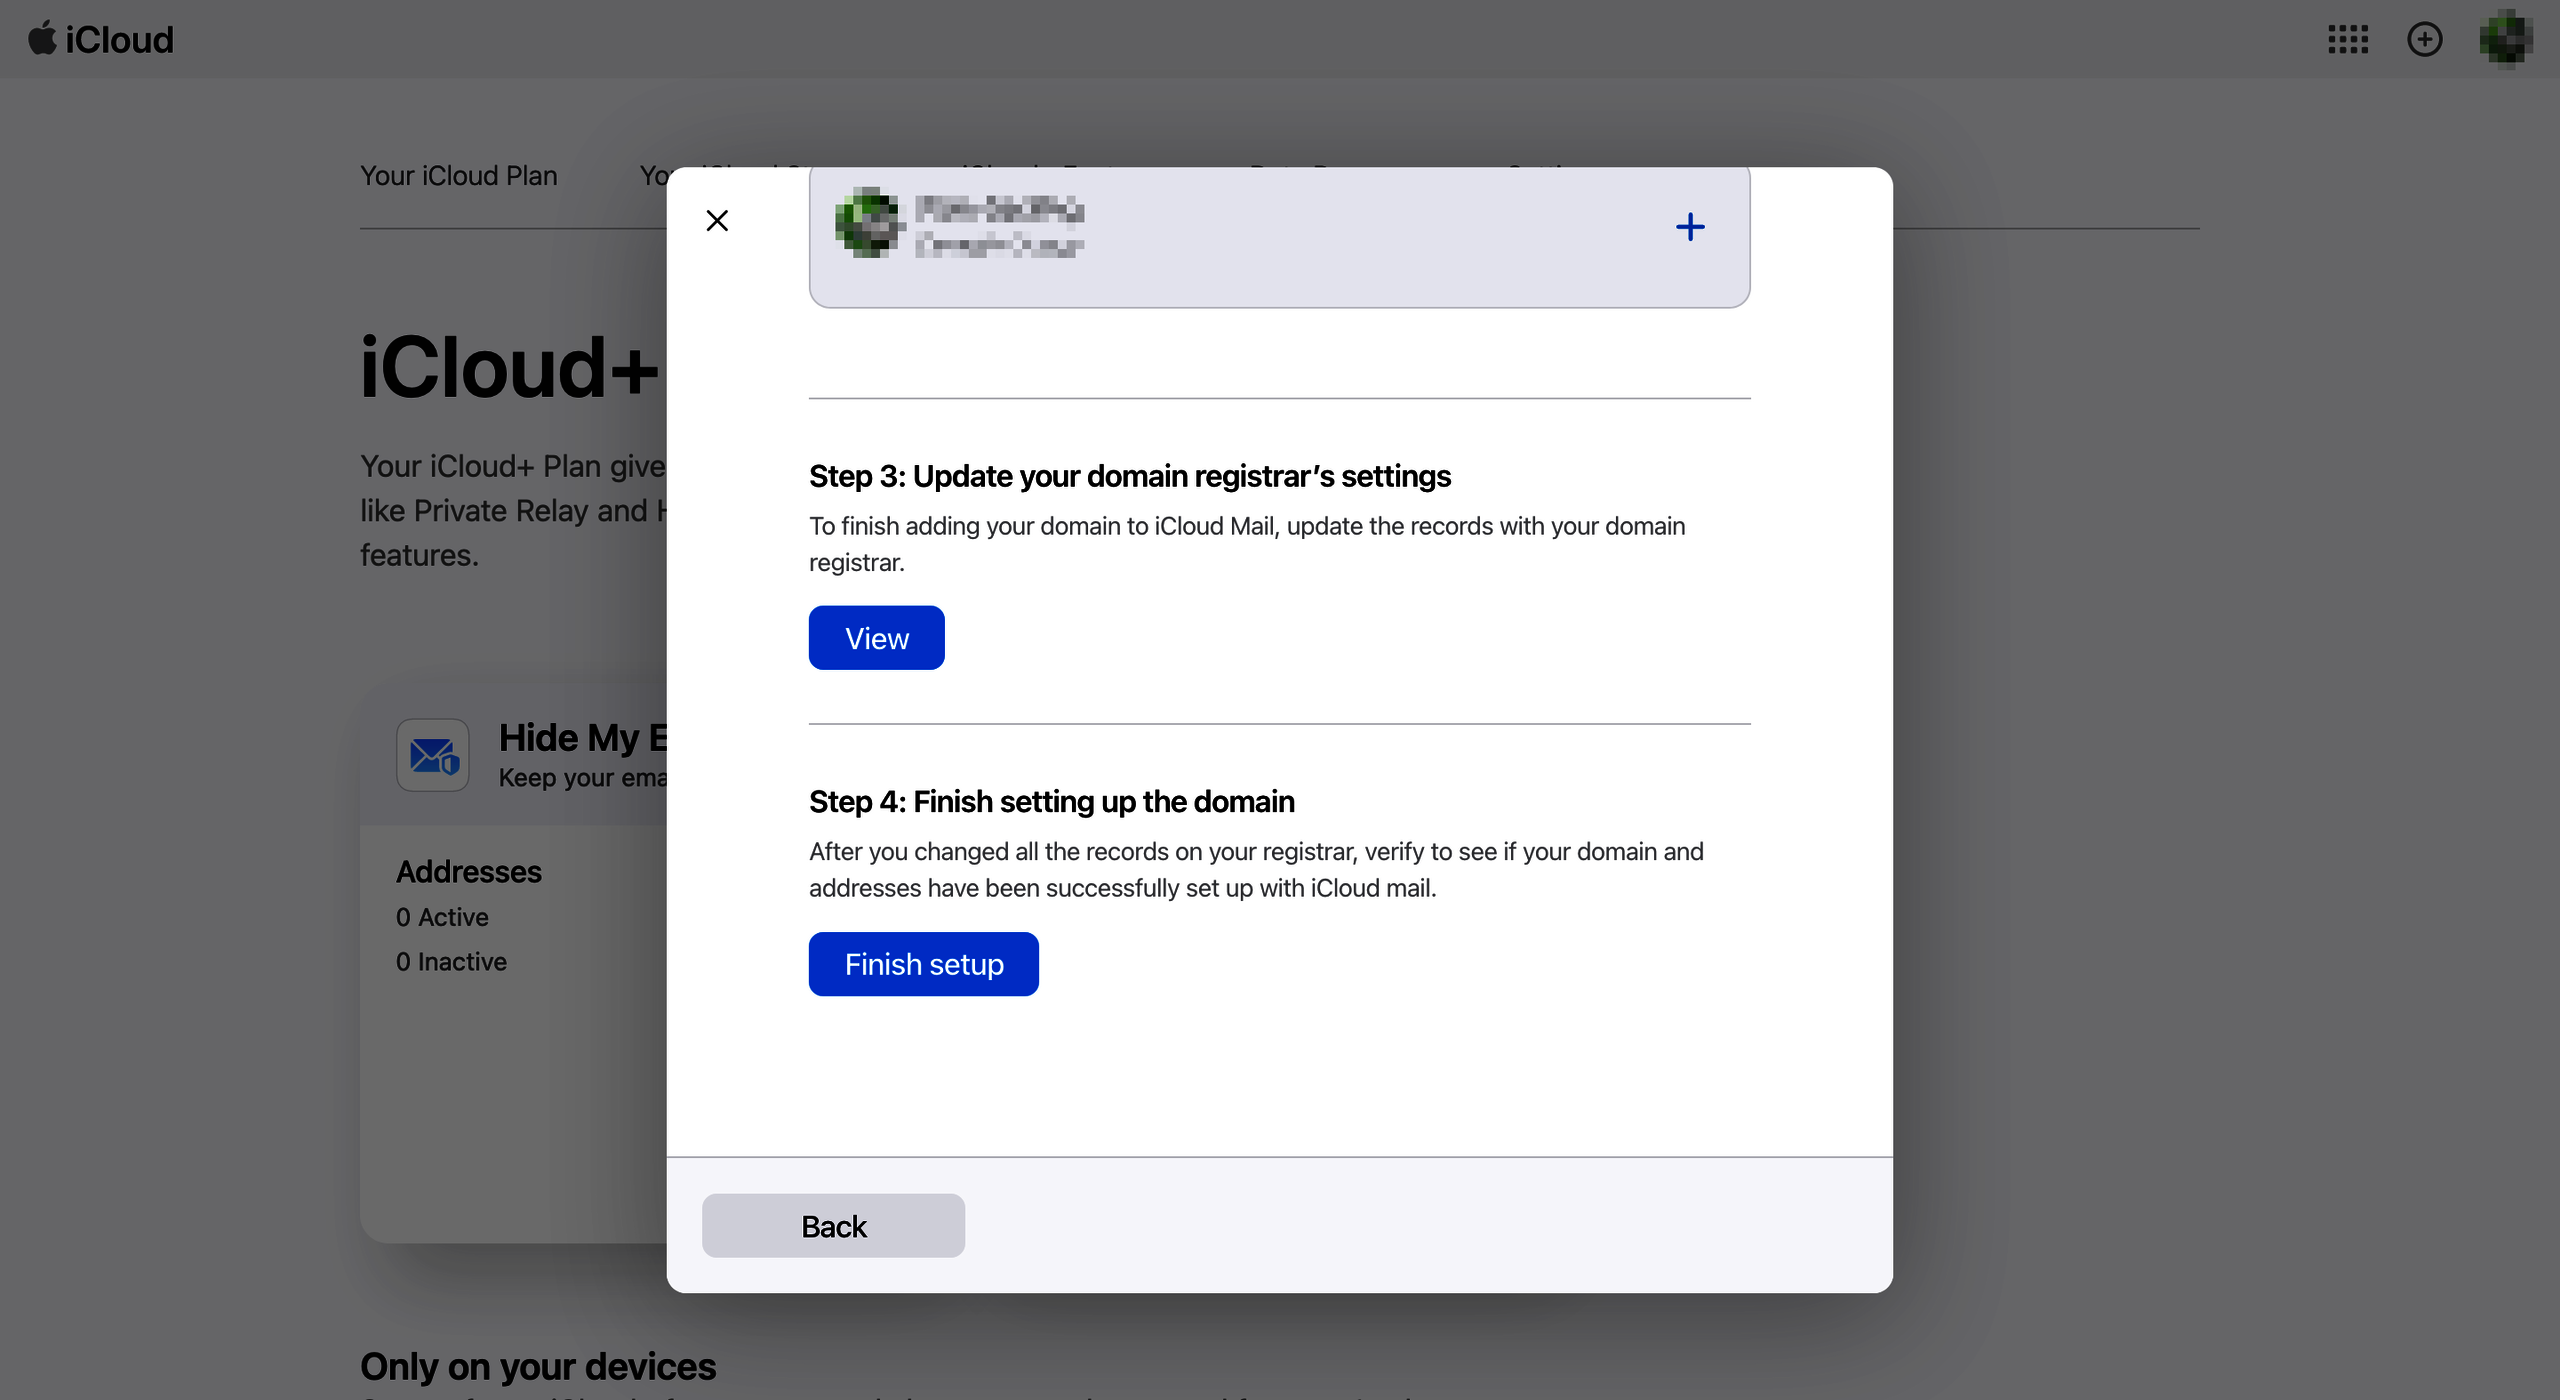Click the 0 Active addresses entry
The height and width of the screenshot is (1400, 2560).
tap(441, 916)
